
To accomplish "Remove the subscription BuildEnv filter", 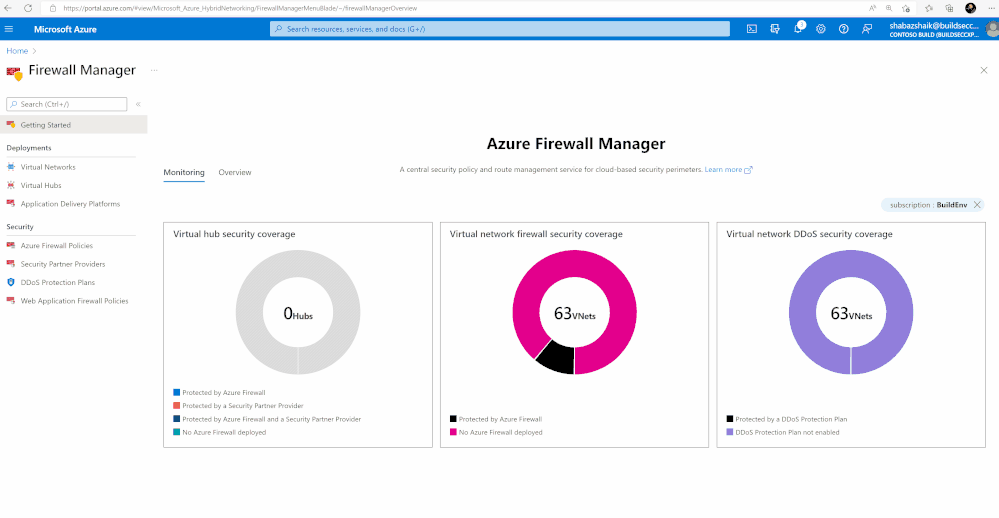I will pos(977,205).
